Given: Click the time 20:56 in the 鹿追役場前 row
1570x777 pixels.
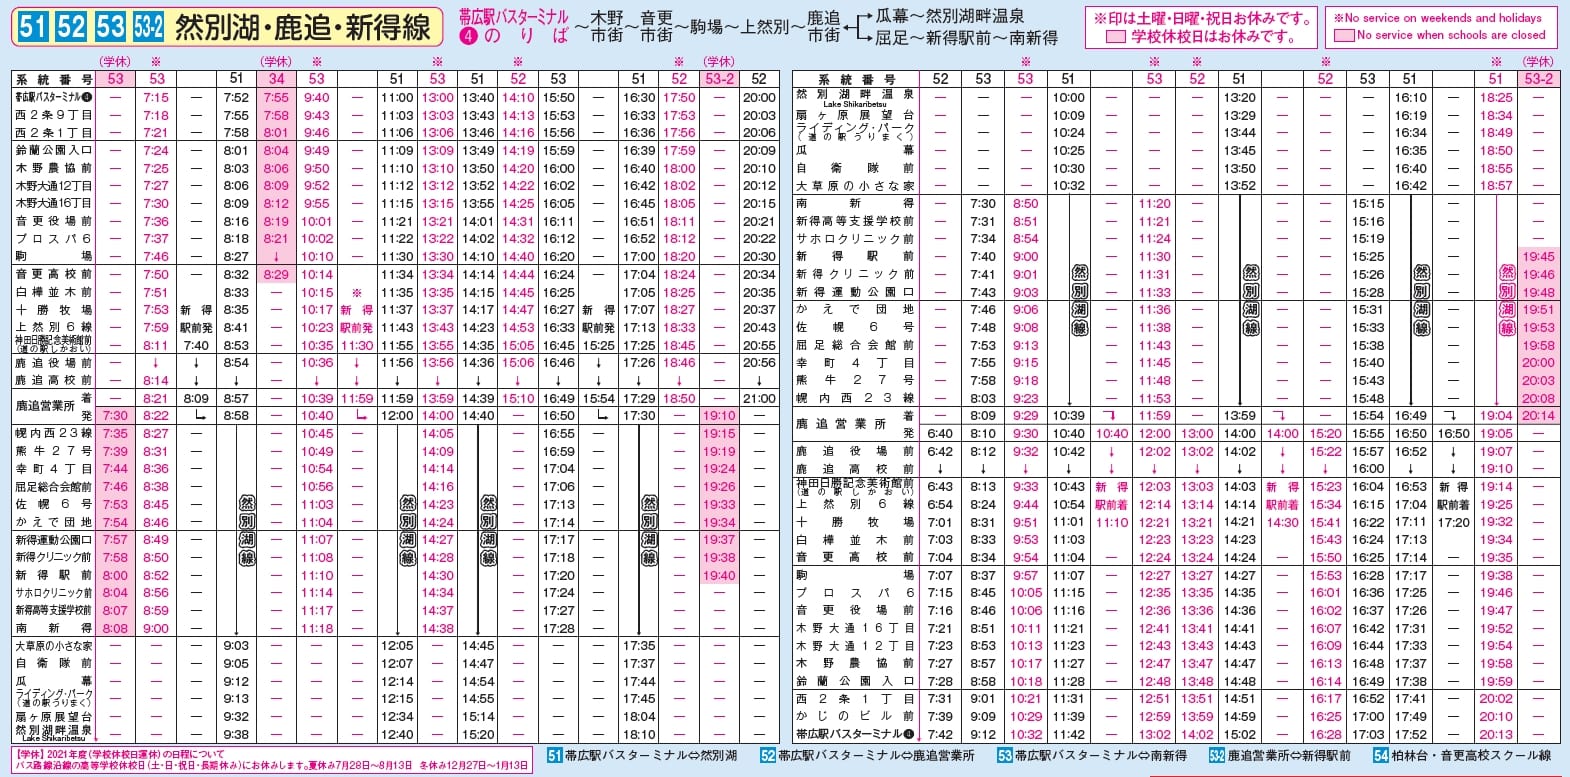Looking at the screenshot, I should pyautogui.click(x=759, y=363).
